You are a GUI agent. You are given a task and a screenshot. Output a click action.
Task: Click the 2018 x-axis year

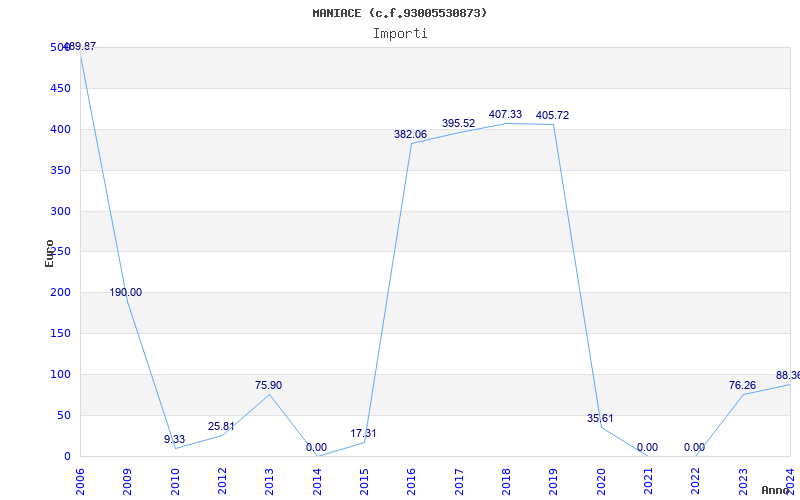click(506, 482)
